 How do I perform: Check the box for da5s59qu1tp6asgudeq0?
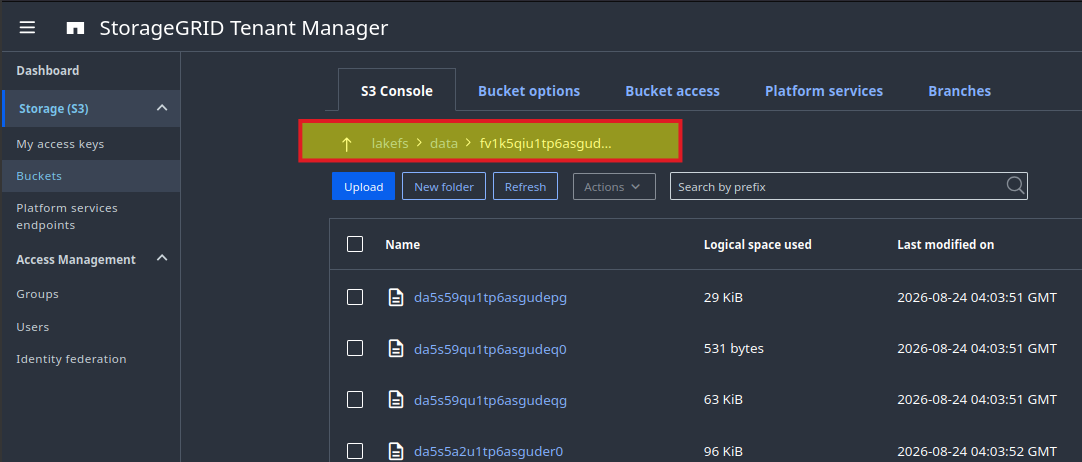click(355, 348)
